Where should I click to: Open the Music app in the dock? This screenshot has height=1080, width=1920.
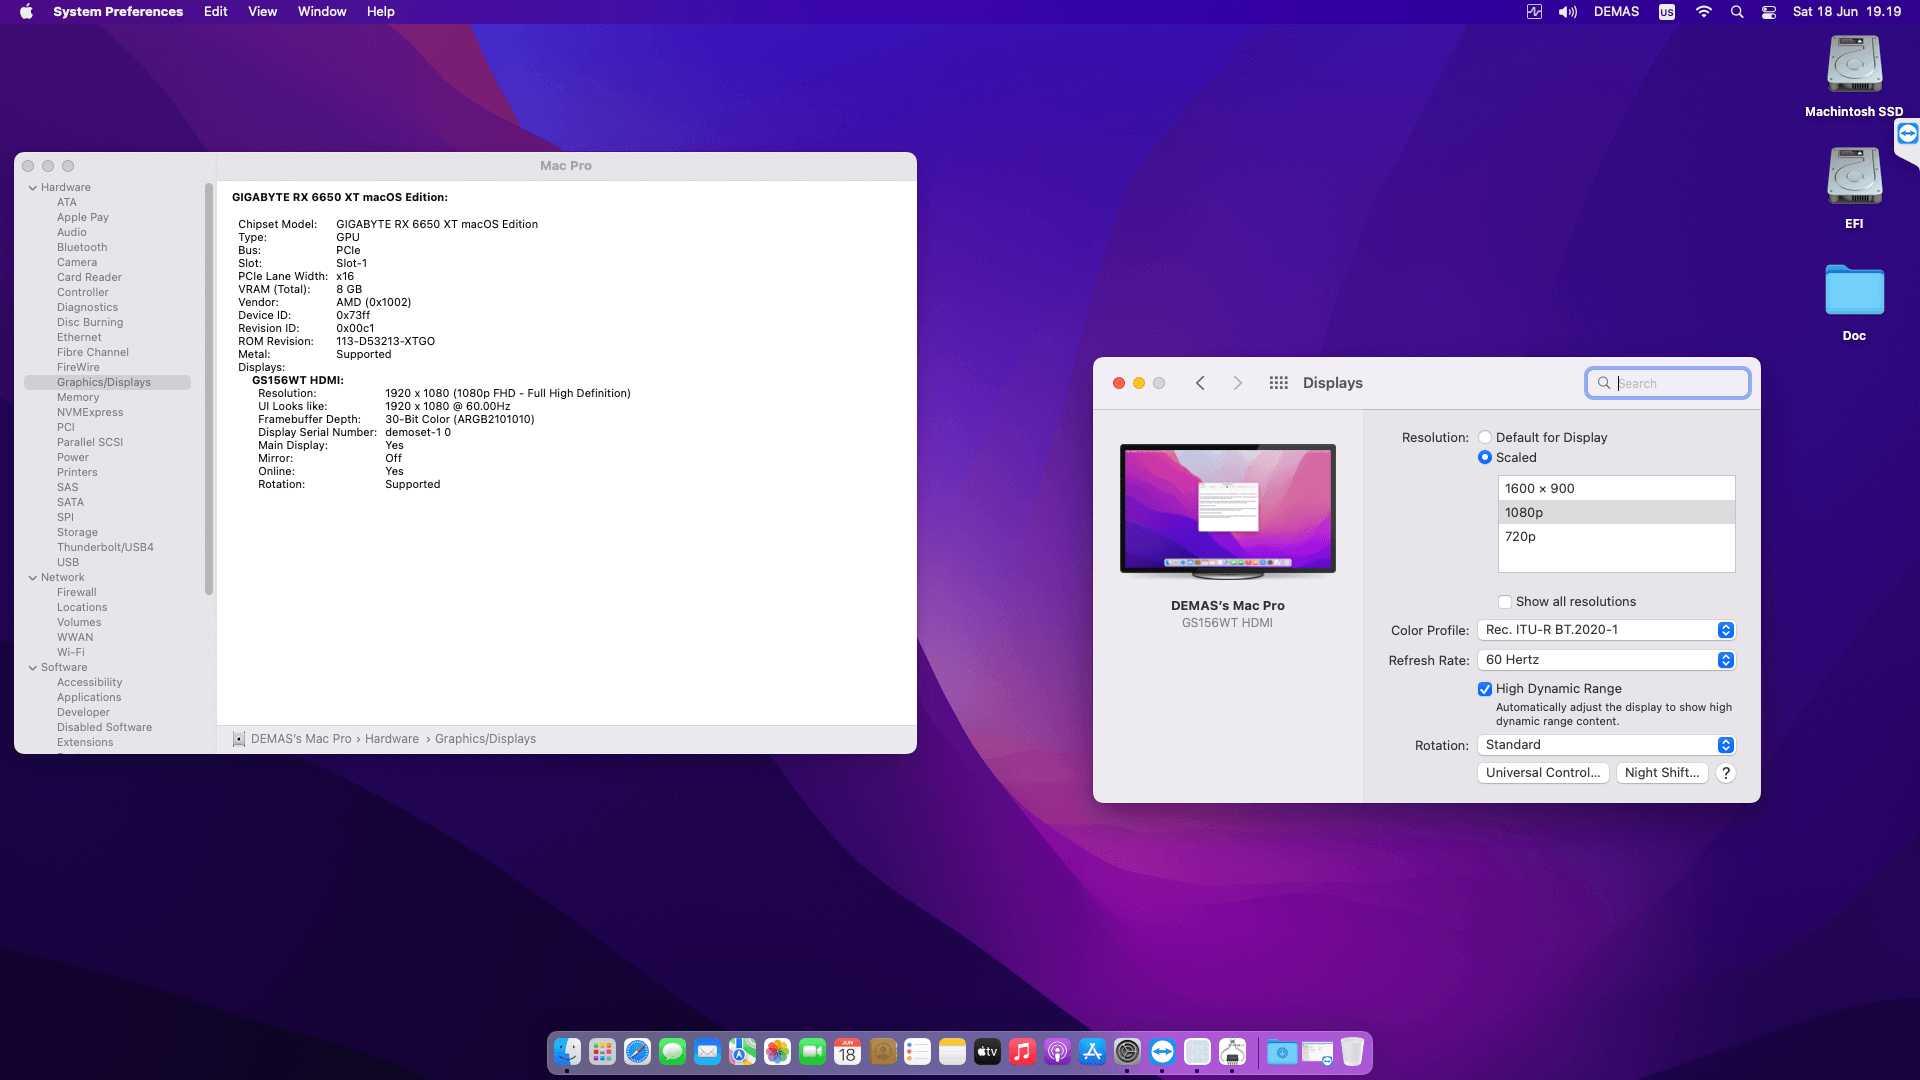tap(1022, 1052)
